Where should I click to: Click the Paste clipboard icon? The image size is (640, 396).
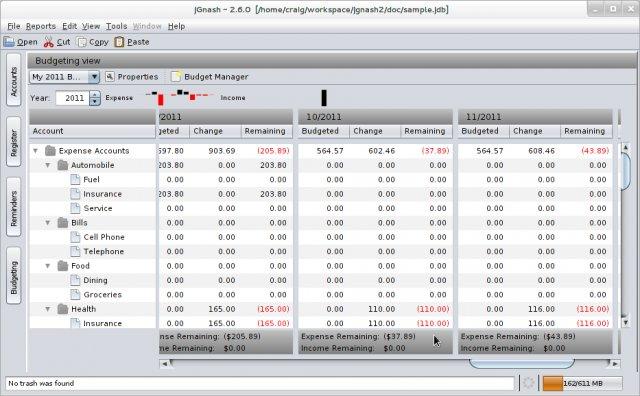pyautogui.click(x=119, y=42)
